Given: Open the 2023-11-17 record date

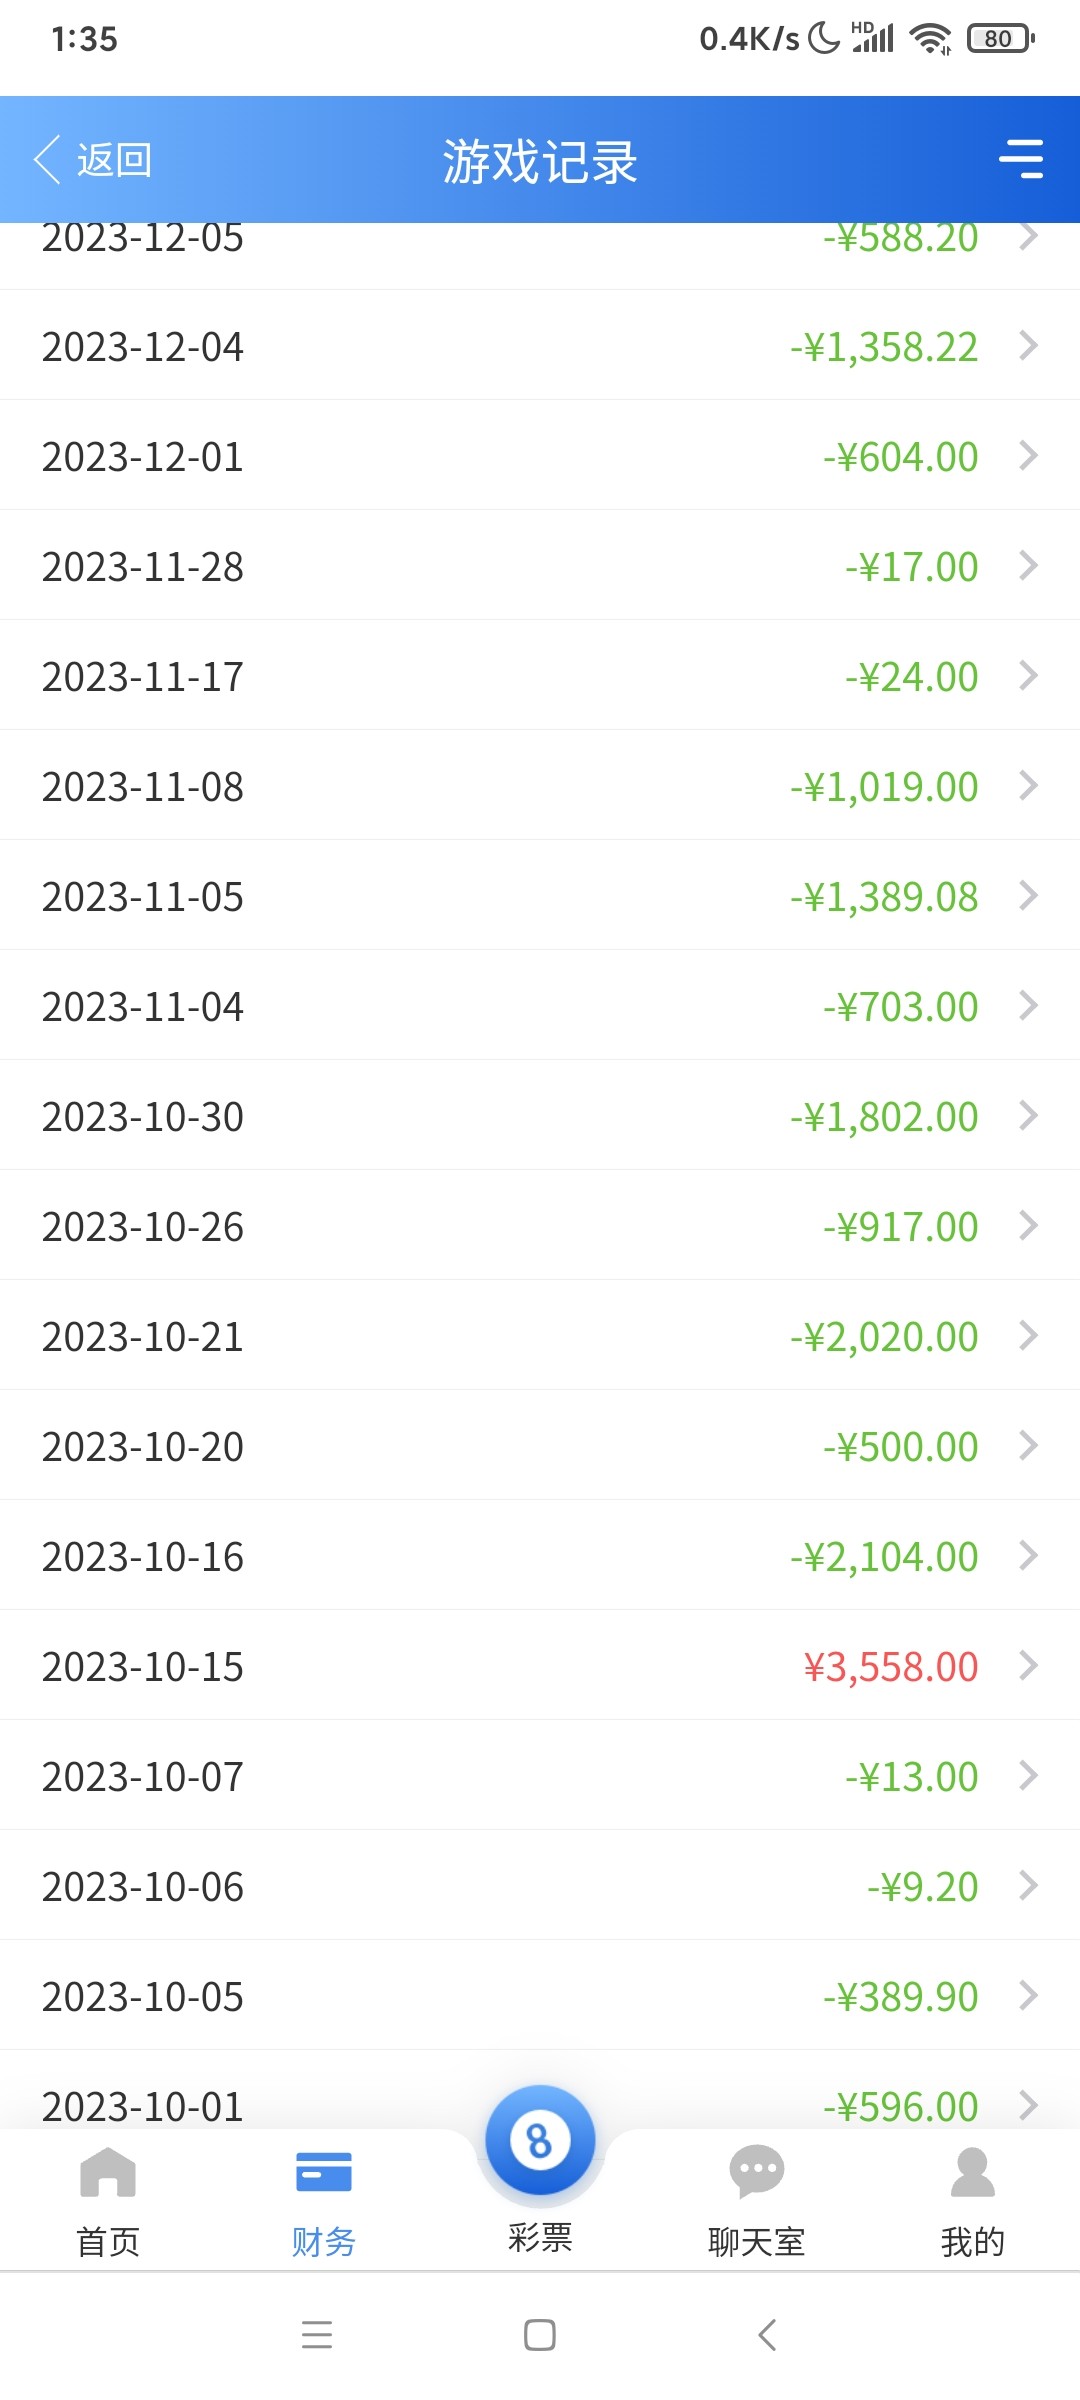Looking at the screenshot, I should (143, 677).
